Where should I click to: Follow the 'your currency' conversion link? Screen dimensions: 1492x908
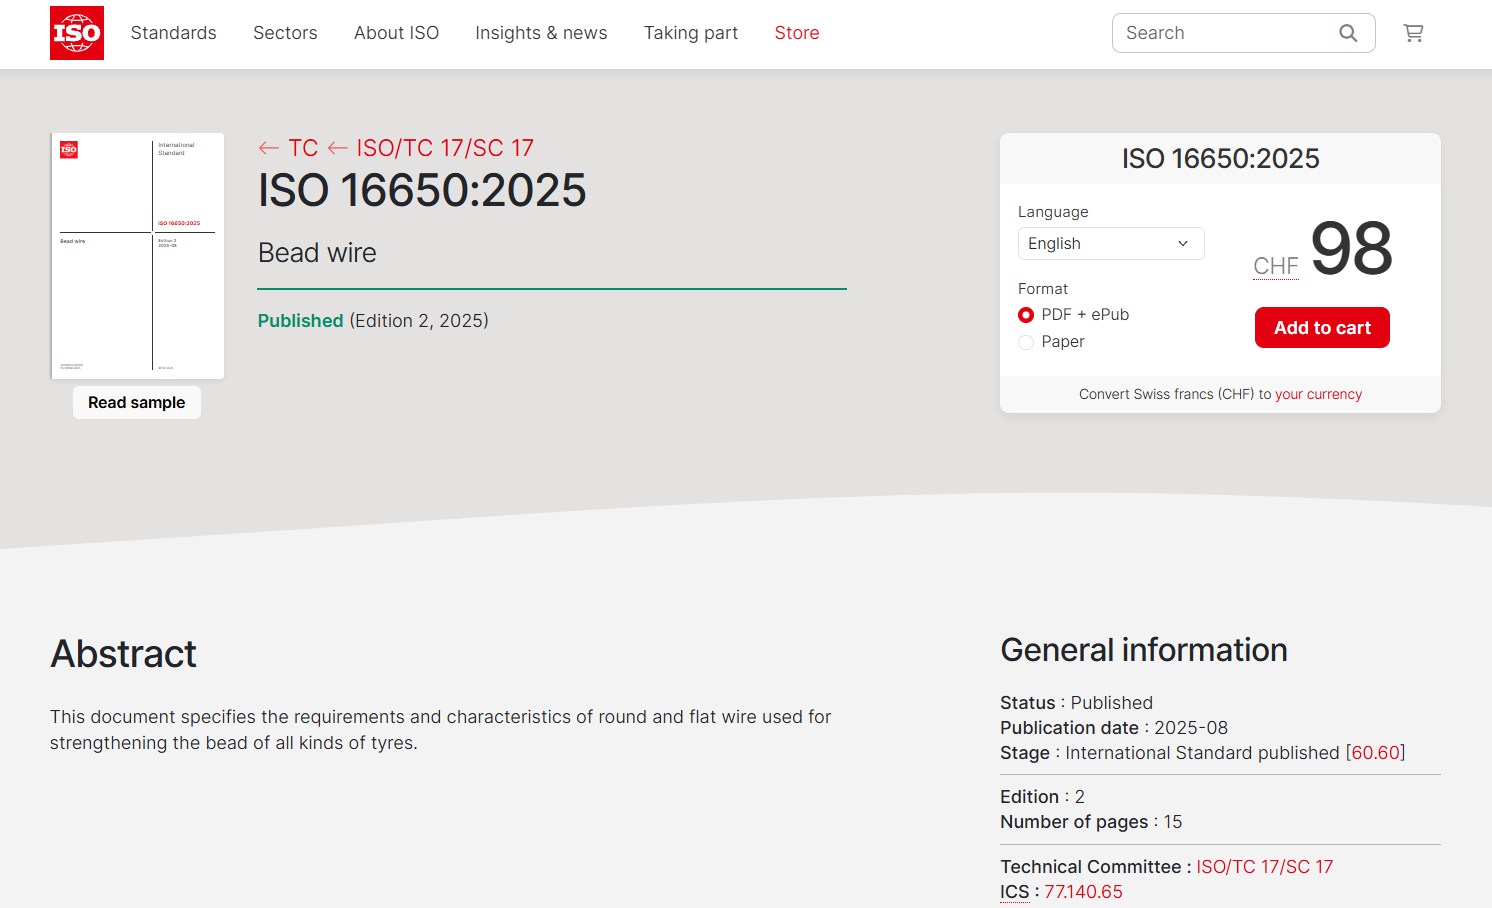coord(1318,394)
